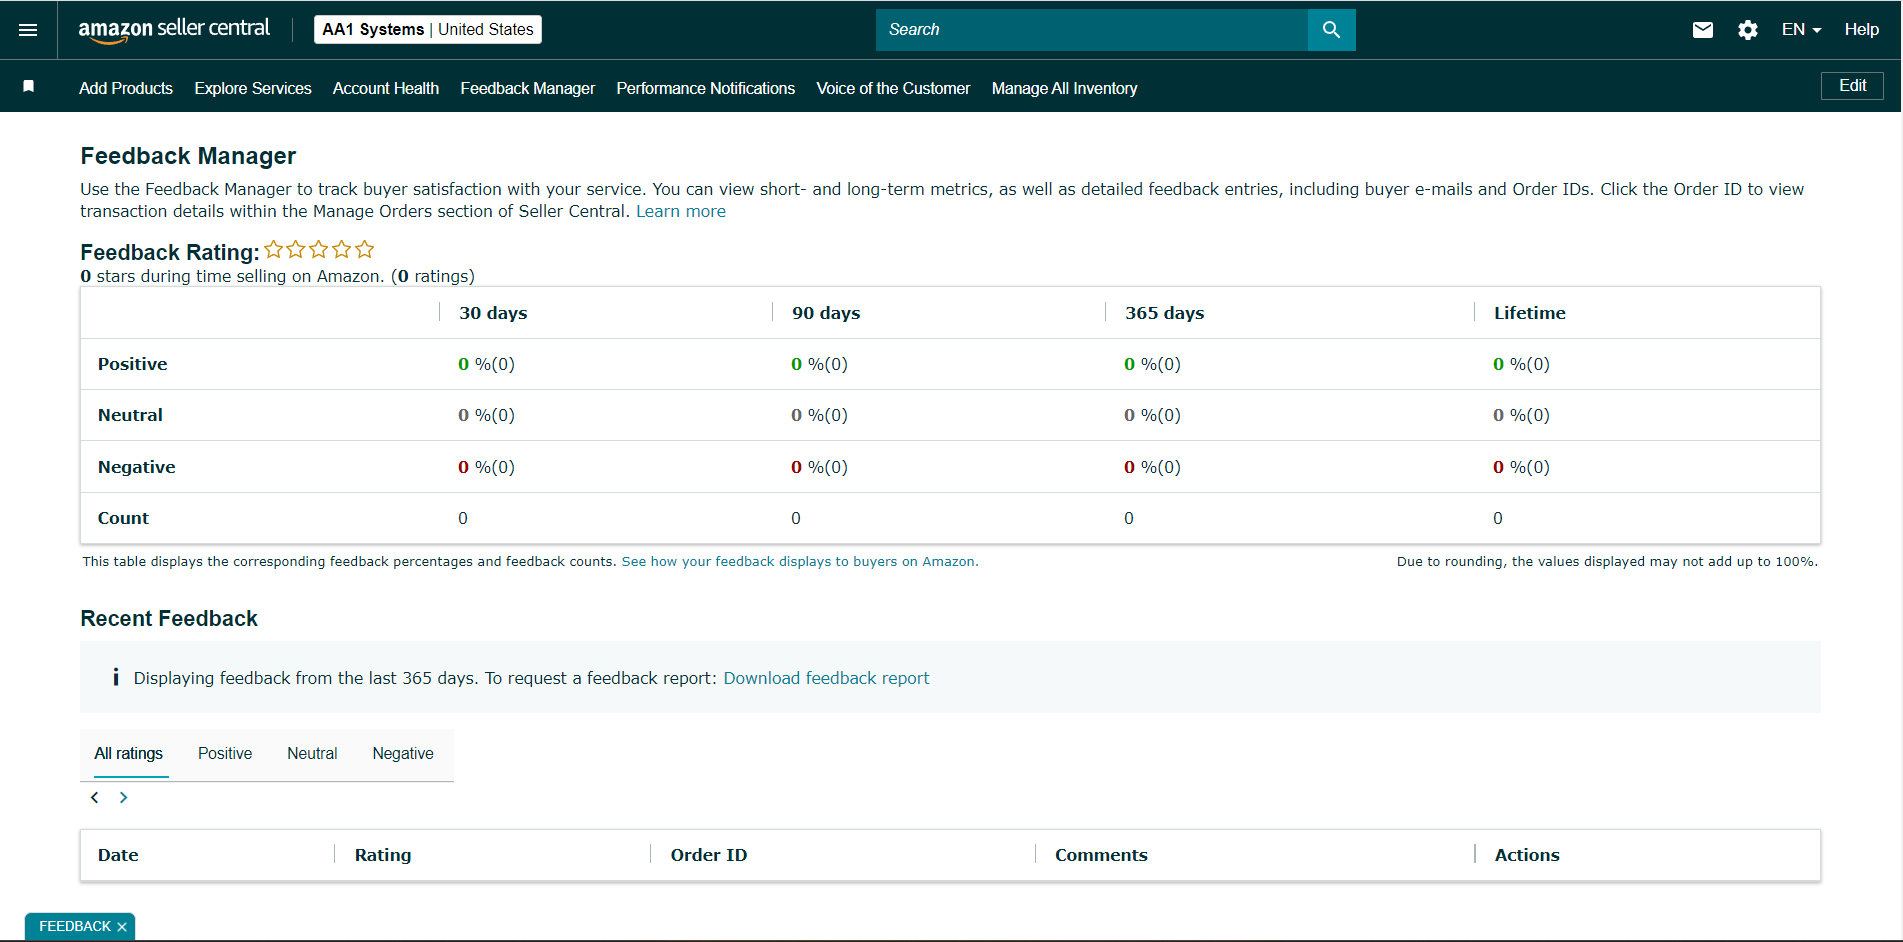Click the Actions column header
The height and width of the screenshot is (942, 1903).
pos(1527,855)
